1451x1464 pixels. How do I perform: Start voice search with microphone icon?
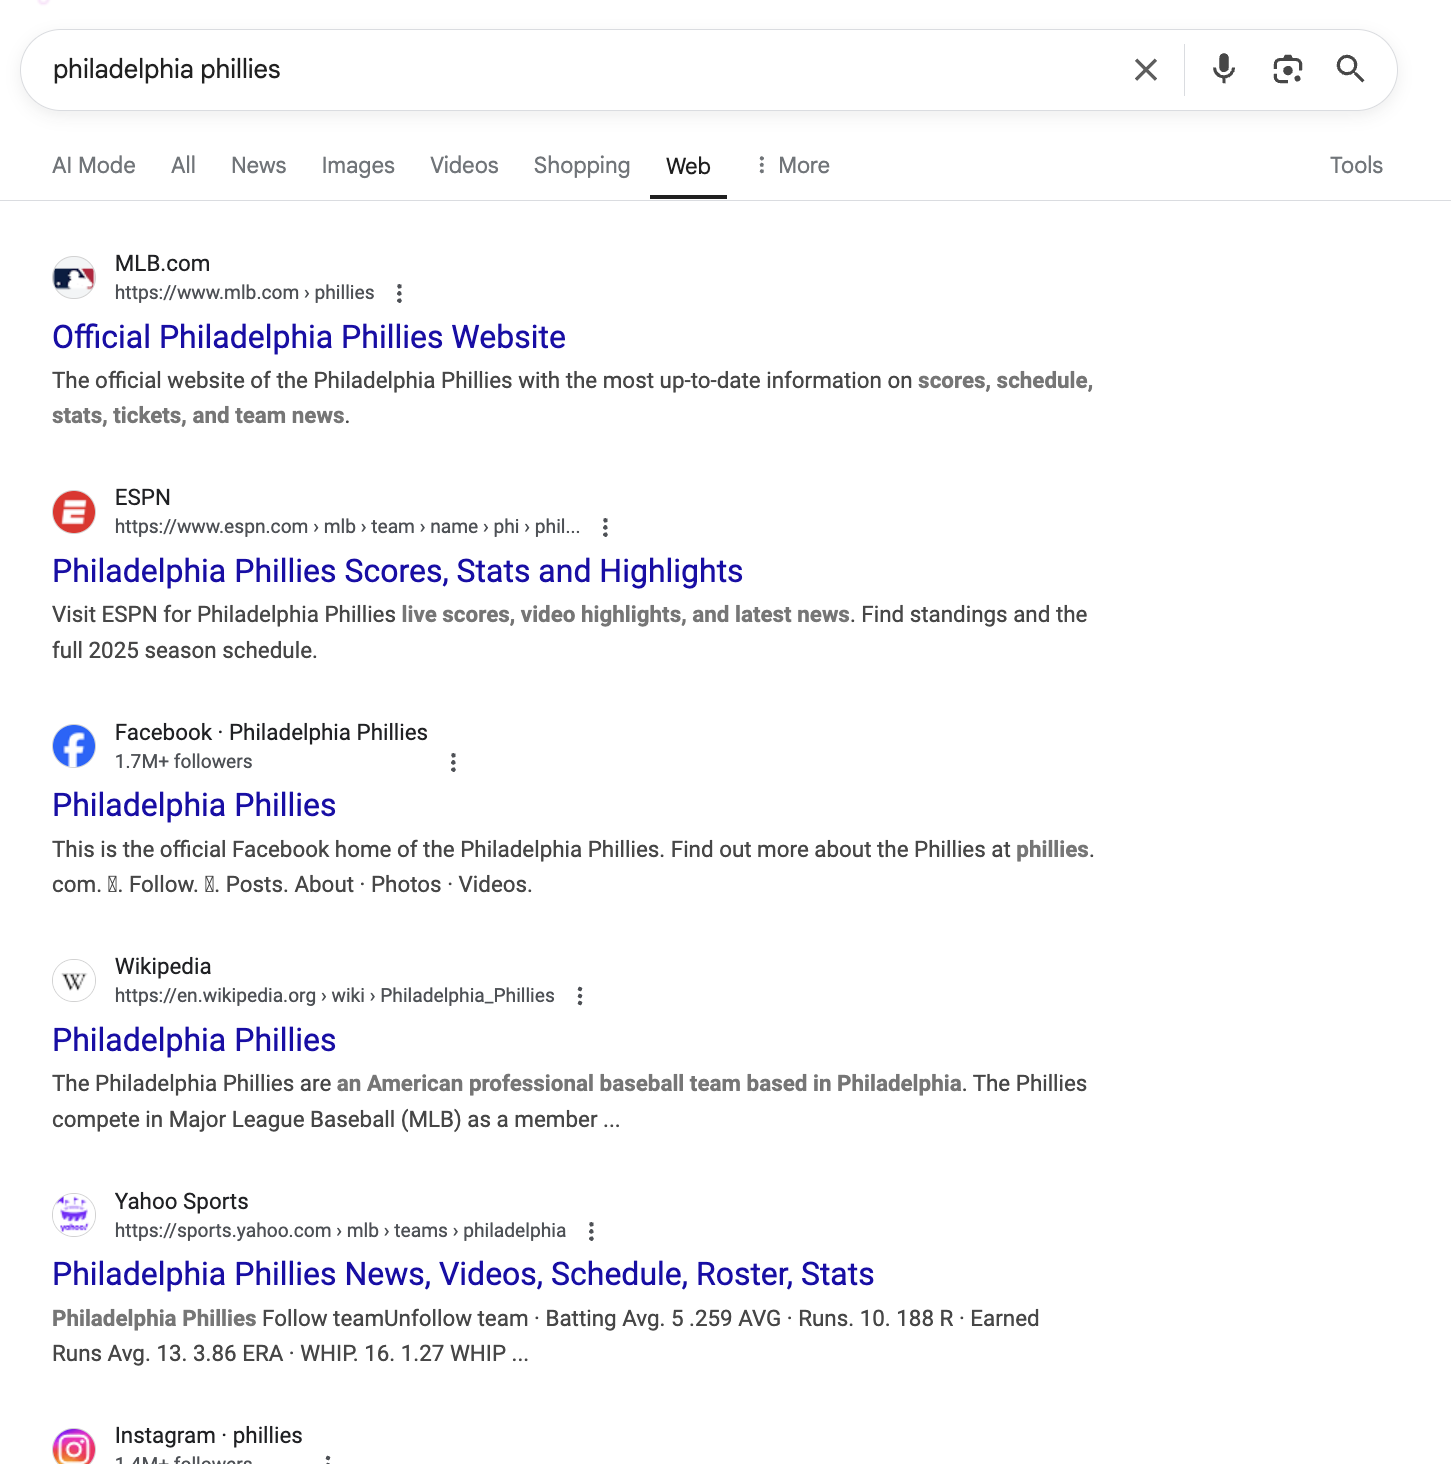[x=1223, y=69]
